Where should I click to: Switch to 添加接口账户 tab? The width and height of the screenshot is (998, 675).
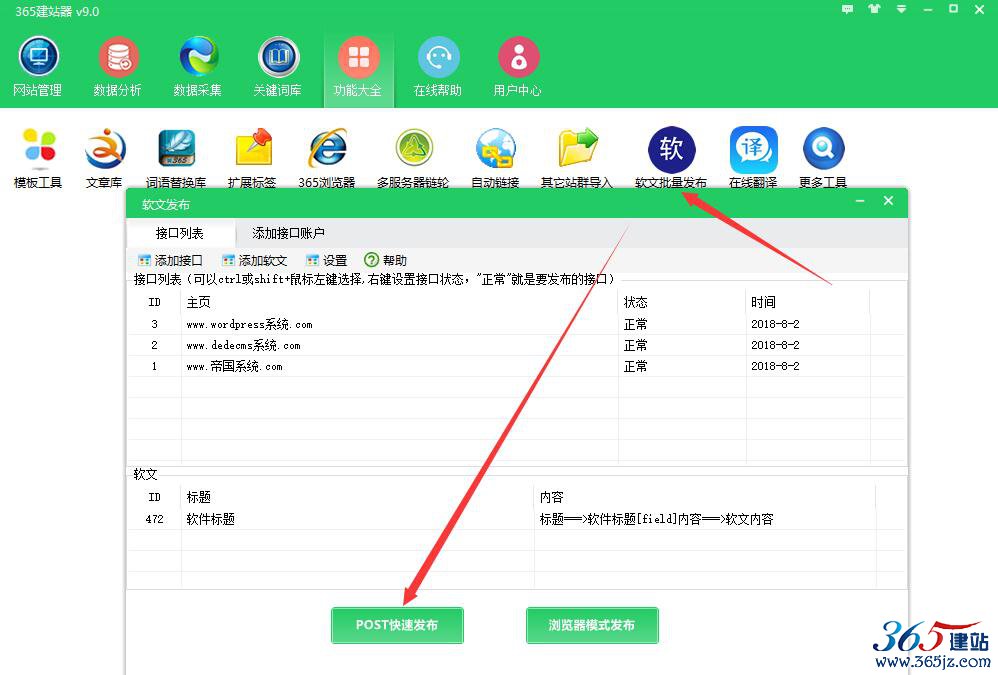288,233
